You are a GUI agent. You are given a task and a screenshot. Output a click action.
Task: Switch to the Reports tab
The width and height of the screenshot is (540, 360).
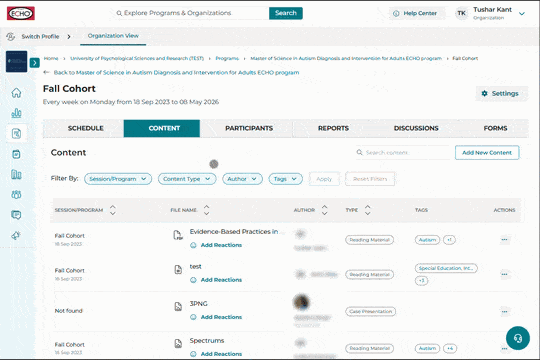(x=333, y=128)
